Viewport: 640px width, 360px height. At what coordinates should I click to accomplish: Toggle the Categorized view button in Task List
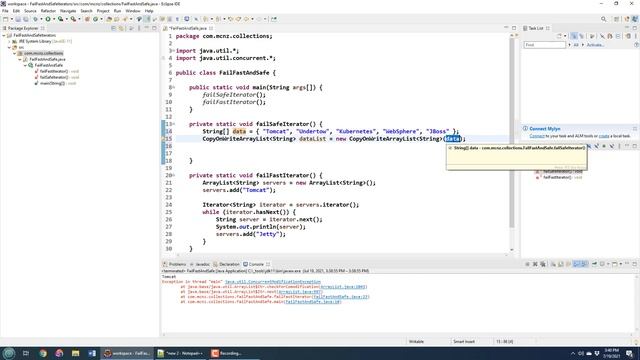(x=574, y=36)
